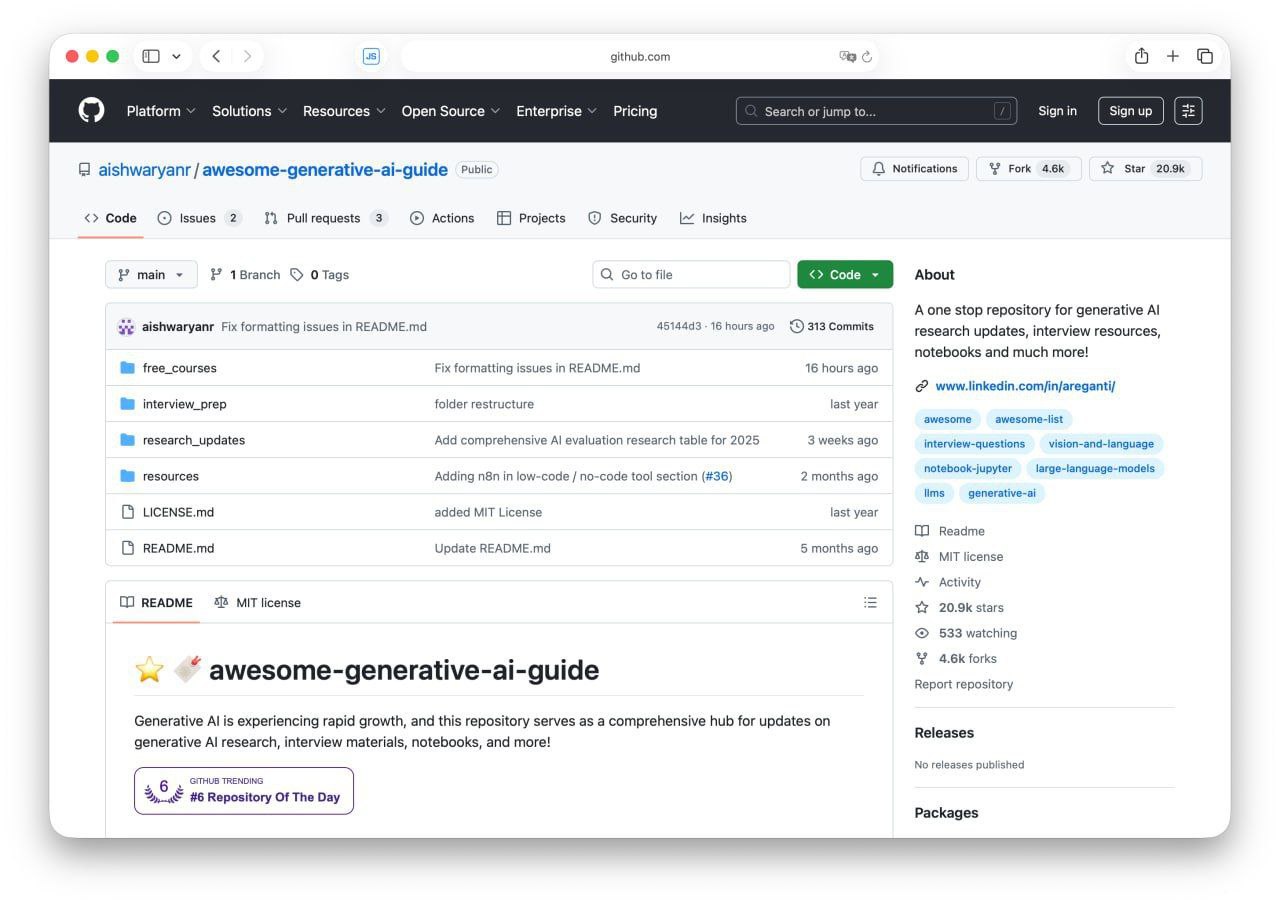Expand the main branch dropdown
Screen dimensions: 1280x903
[x=151, y=275]
